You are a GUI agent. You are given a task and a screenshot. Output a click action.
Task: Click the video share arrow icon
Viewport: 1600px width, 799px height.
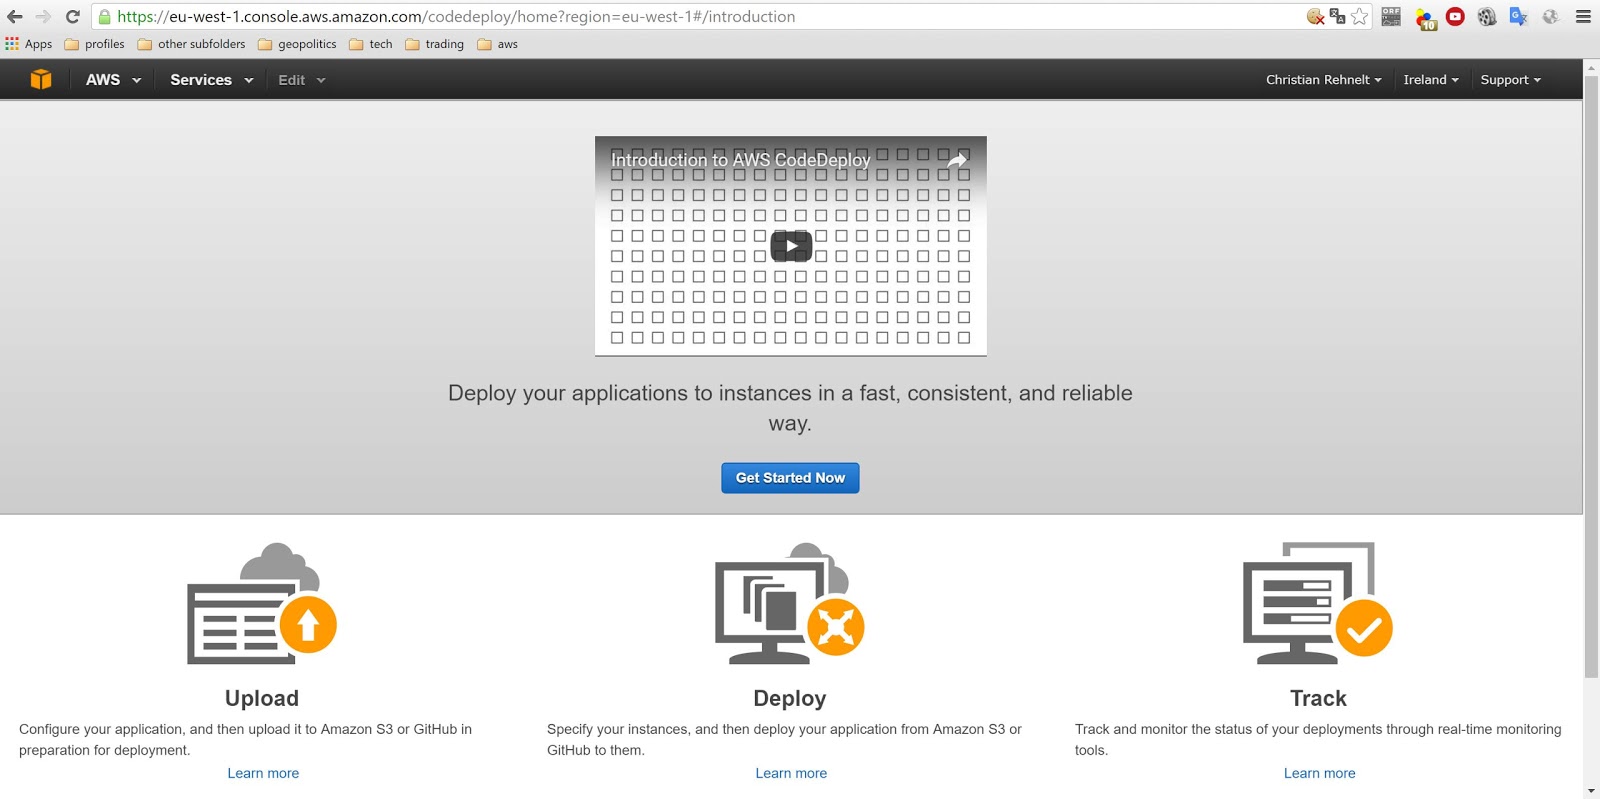point(957,160)
